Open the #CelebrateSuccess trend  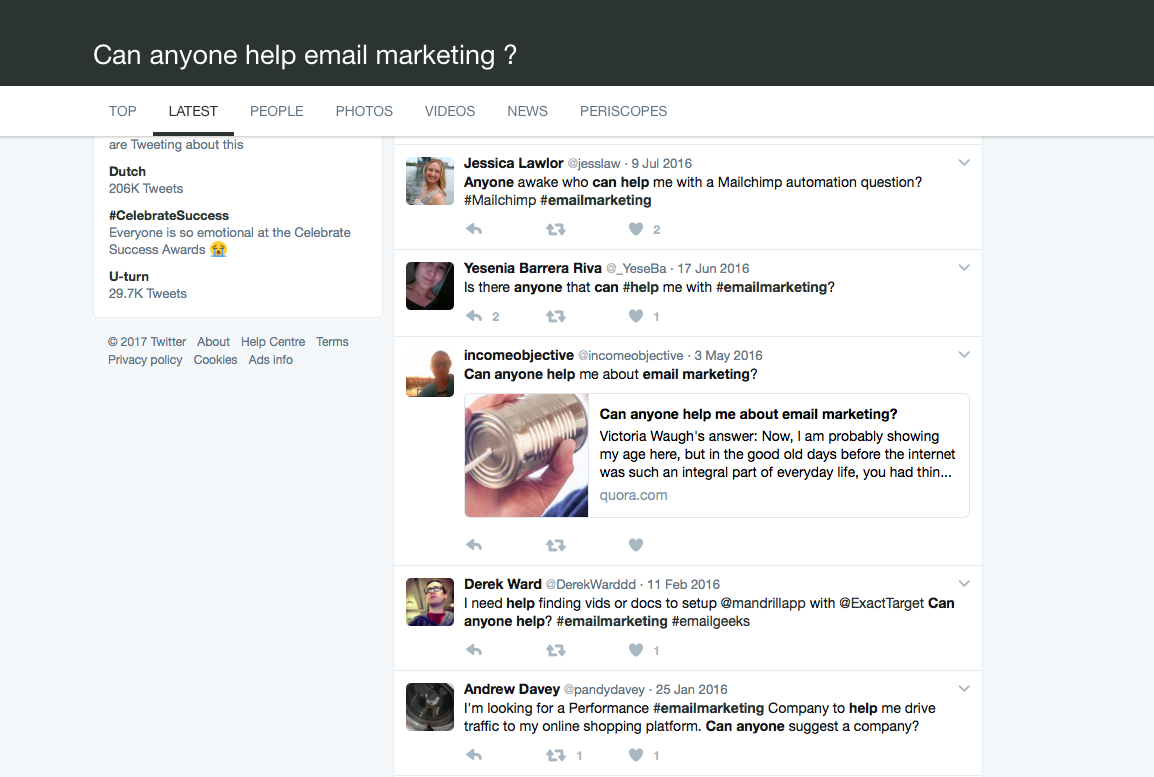[x=169, y=216]
